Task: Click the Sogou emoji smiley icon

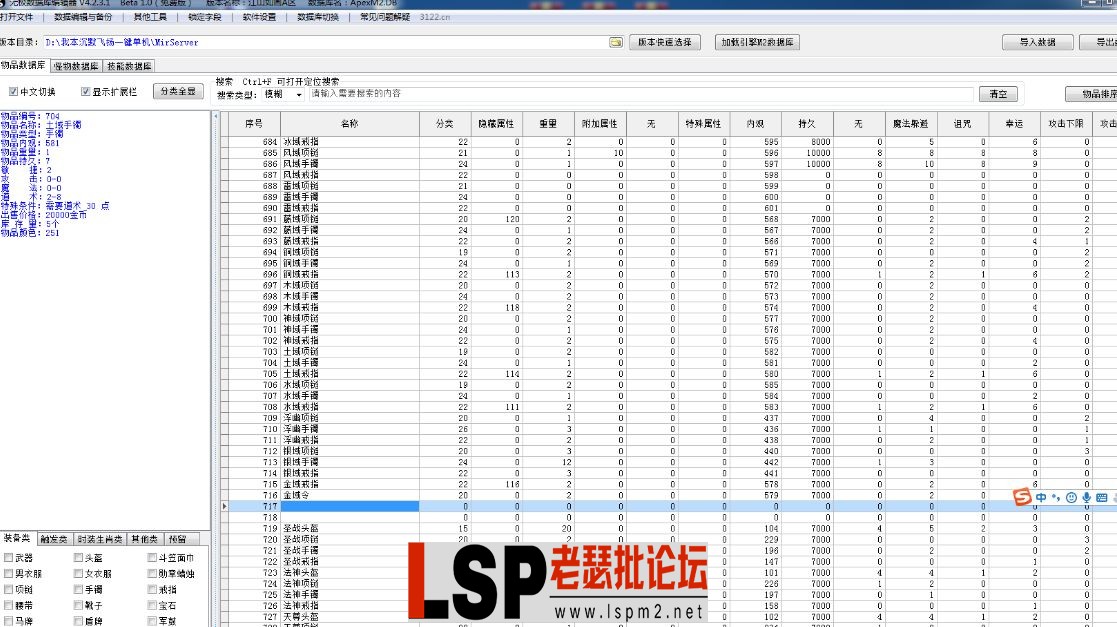Action: coord(1071,497)
